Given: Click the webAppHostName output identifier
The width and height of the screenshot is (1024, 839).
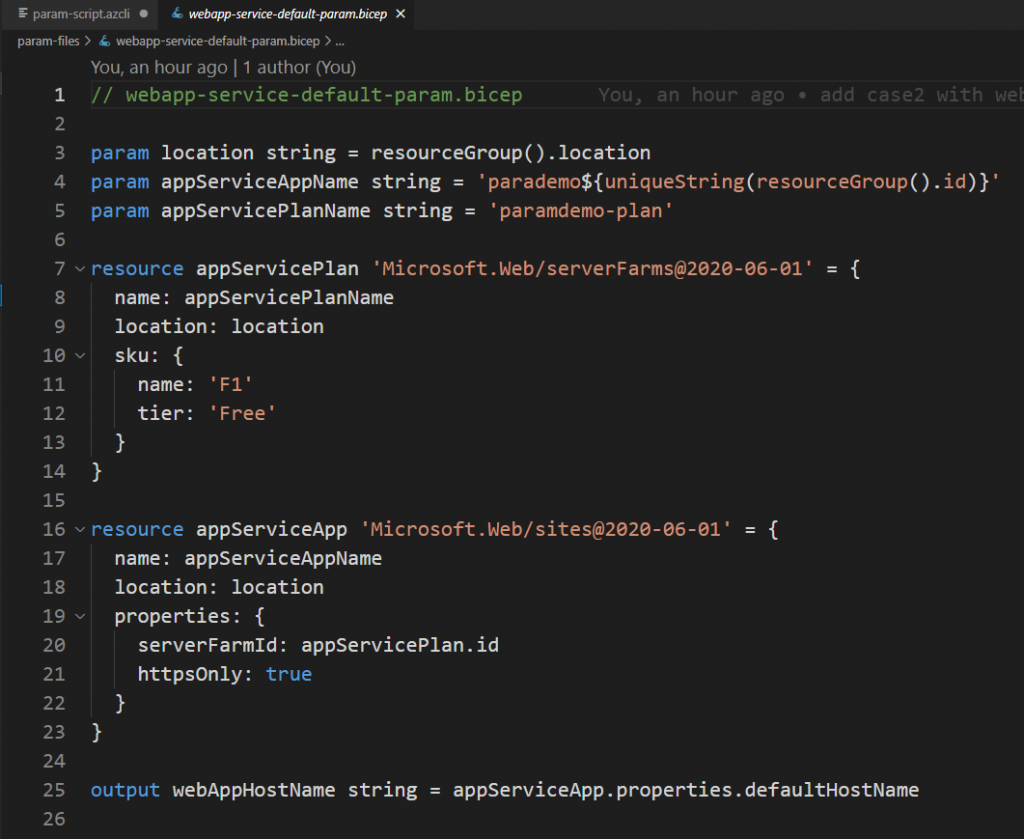Looking at the screenshot, I should (253, 790).
